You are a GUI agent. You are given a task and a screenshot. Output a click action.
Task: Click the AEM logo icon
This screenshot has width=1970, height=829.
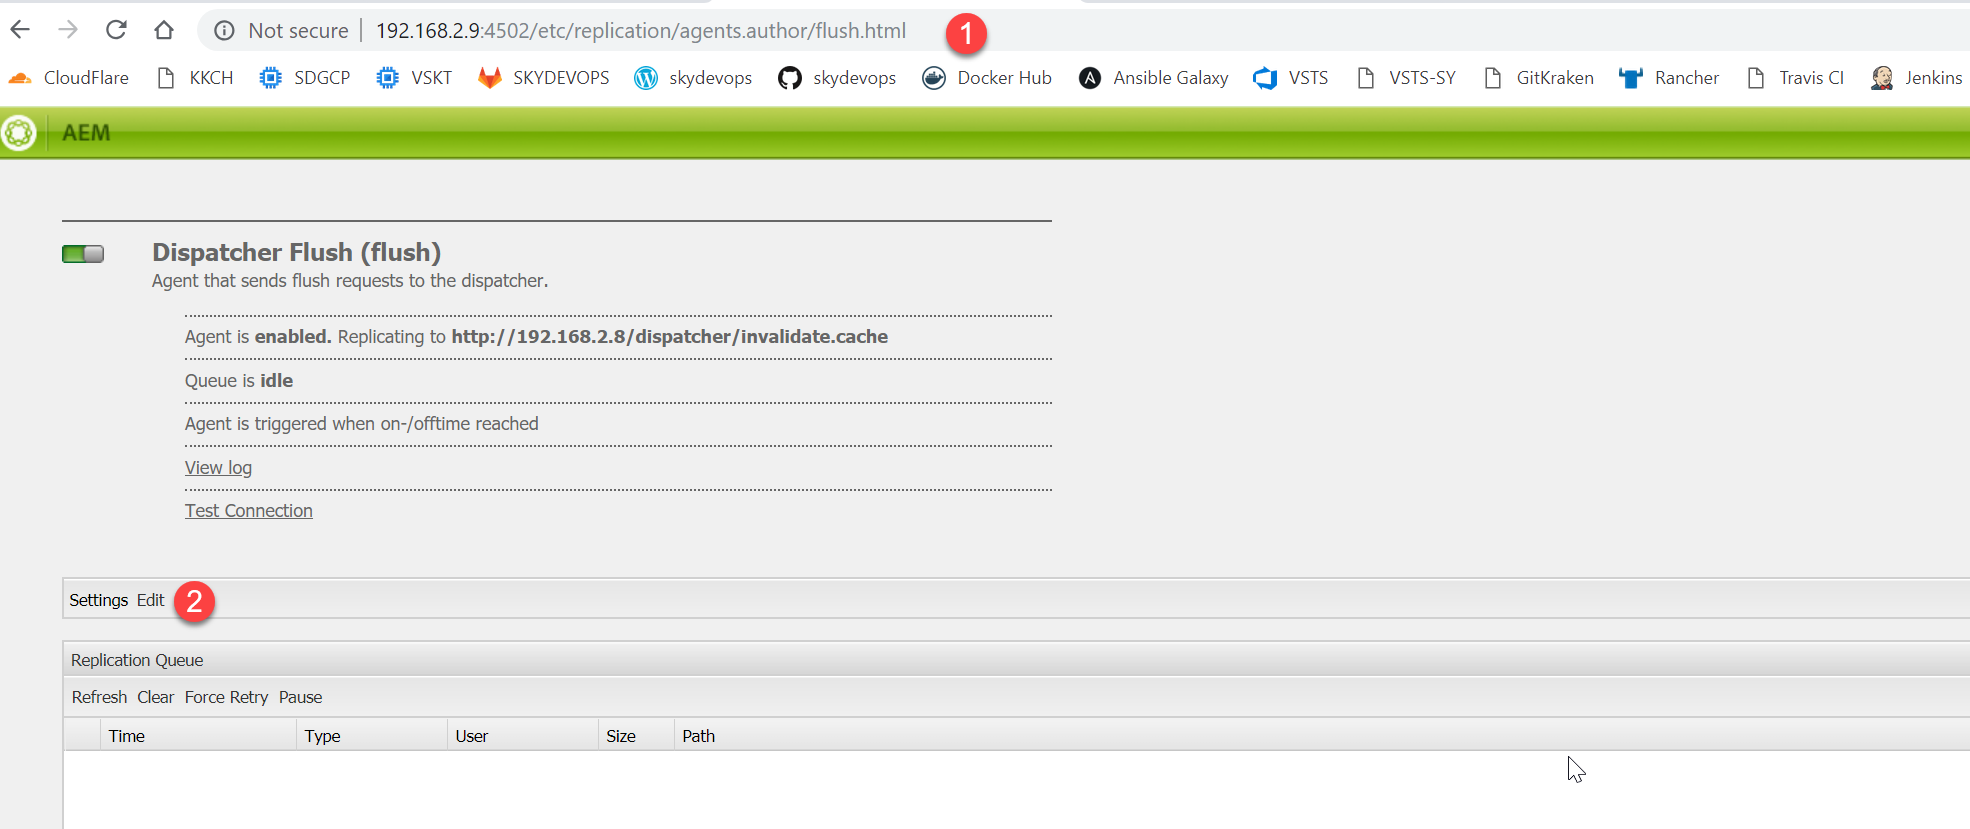click(19, 133)
